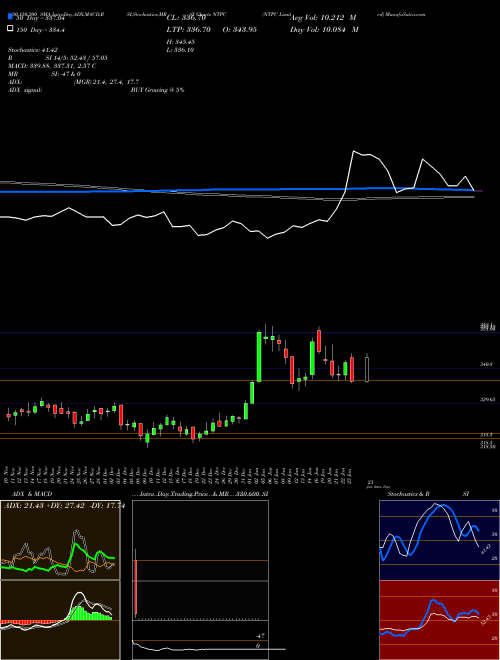Click the 'Stochastics & R' panel title
The width and height of the screenshot is (500, 660).
(408, 494)
